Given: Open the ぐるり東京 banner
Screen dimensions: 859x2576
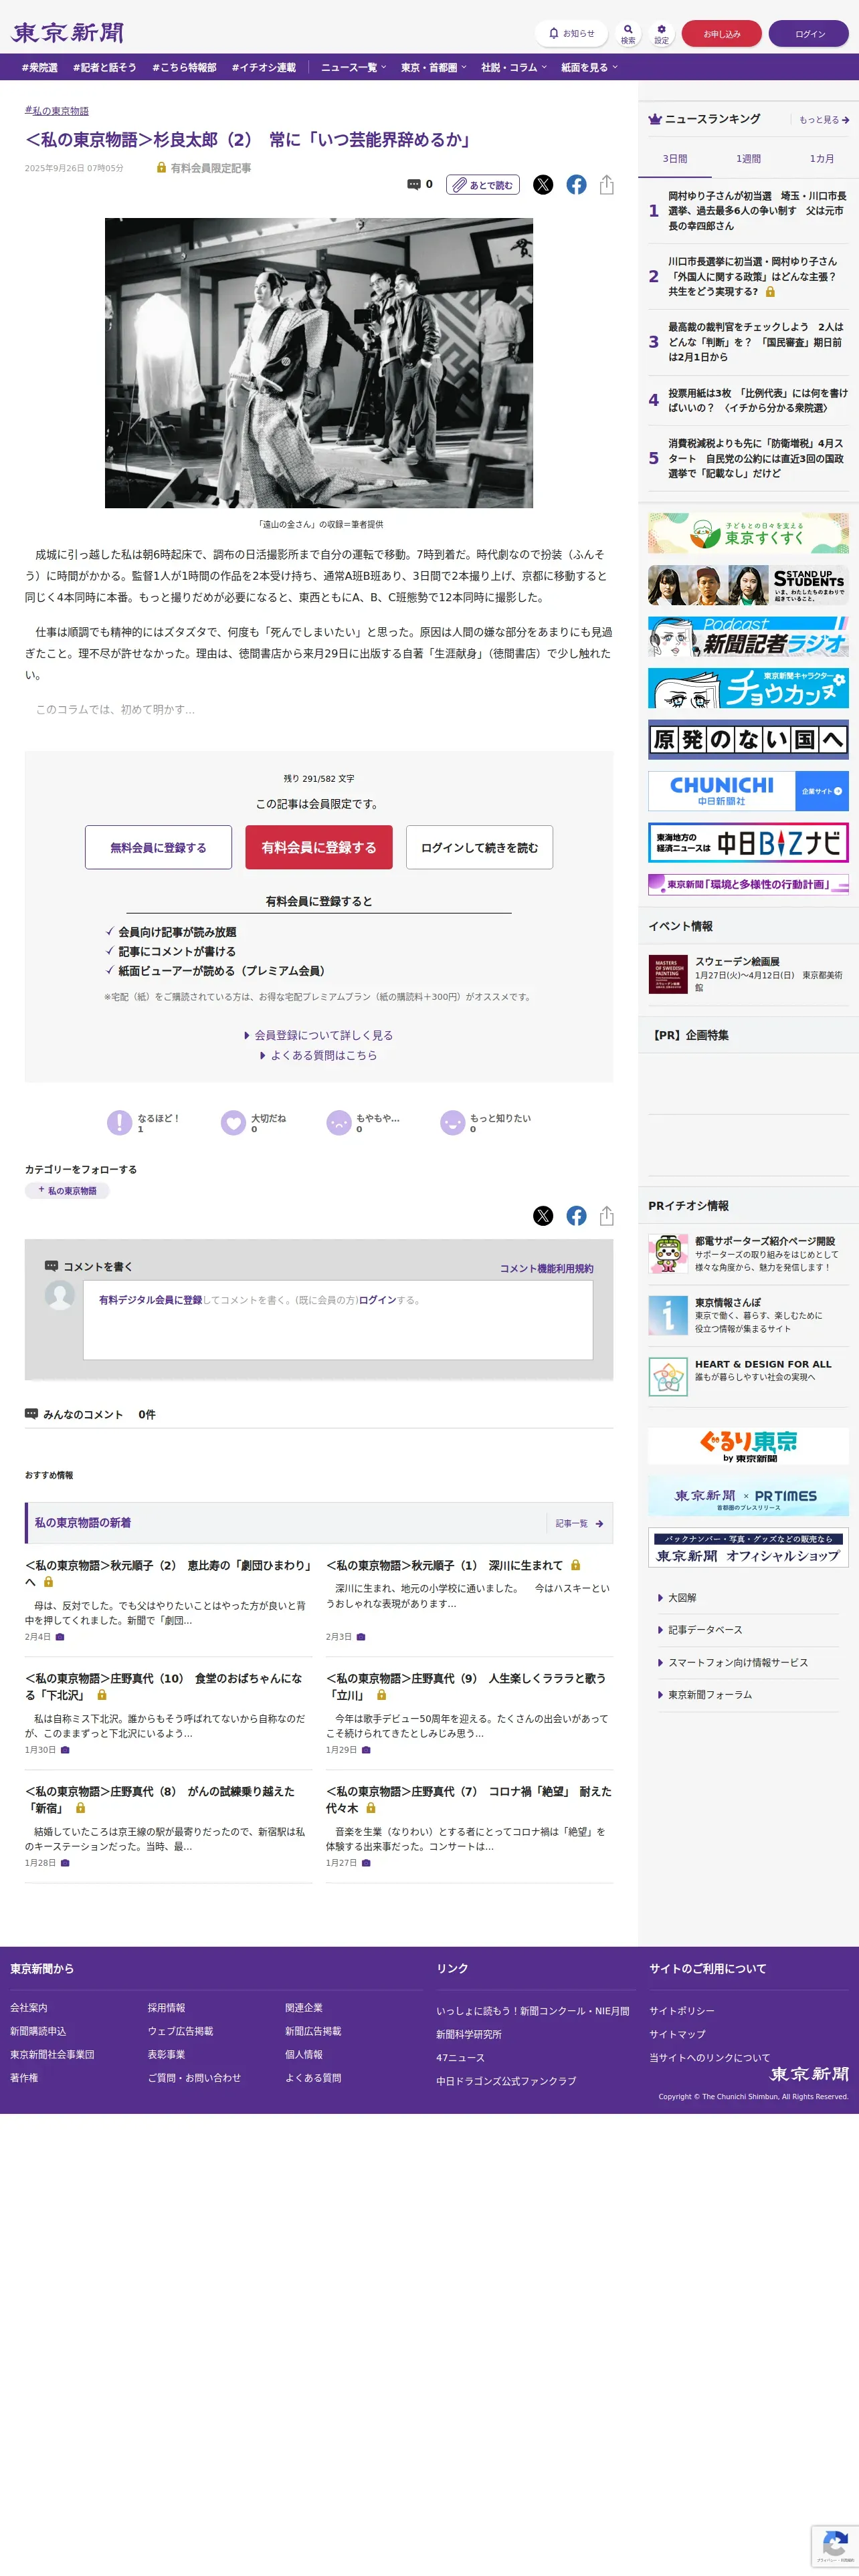Looking at the screenshot, I should click(x=748, y=1446).
